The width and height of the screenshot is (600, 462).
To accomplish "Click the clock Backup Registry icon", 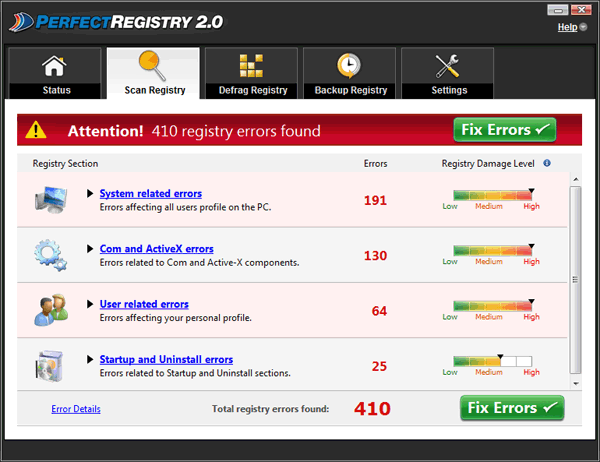I will (x=349, y=66).
